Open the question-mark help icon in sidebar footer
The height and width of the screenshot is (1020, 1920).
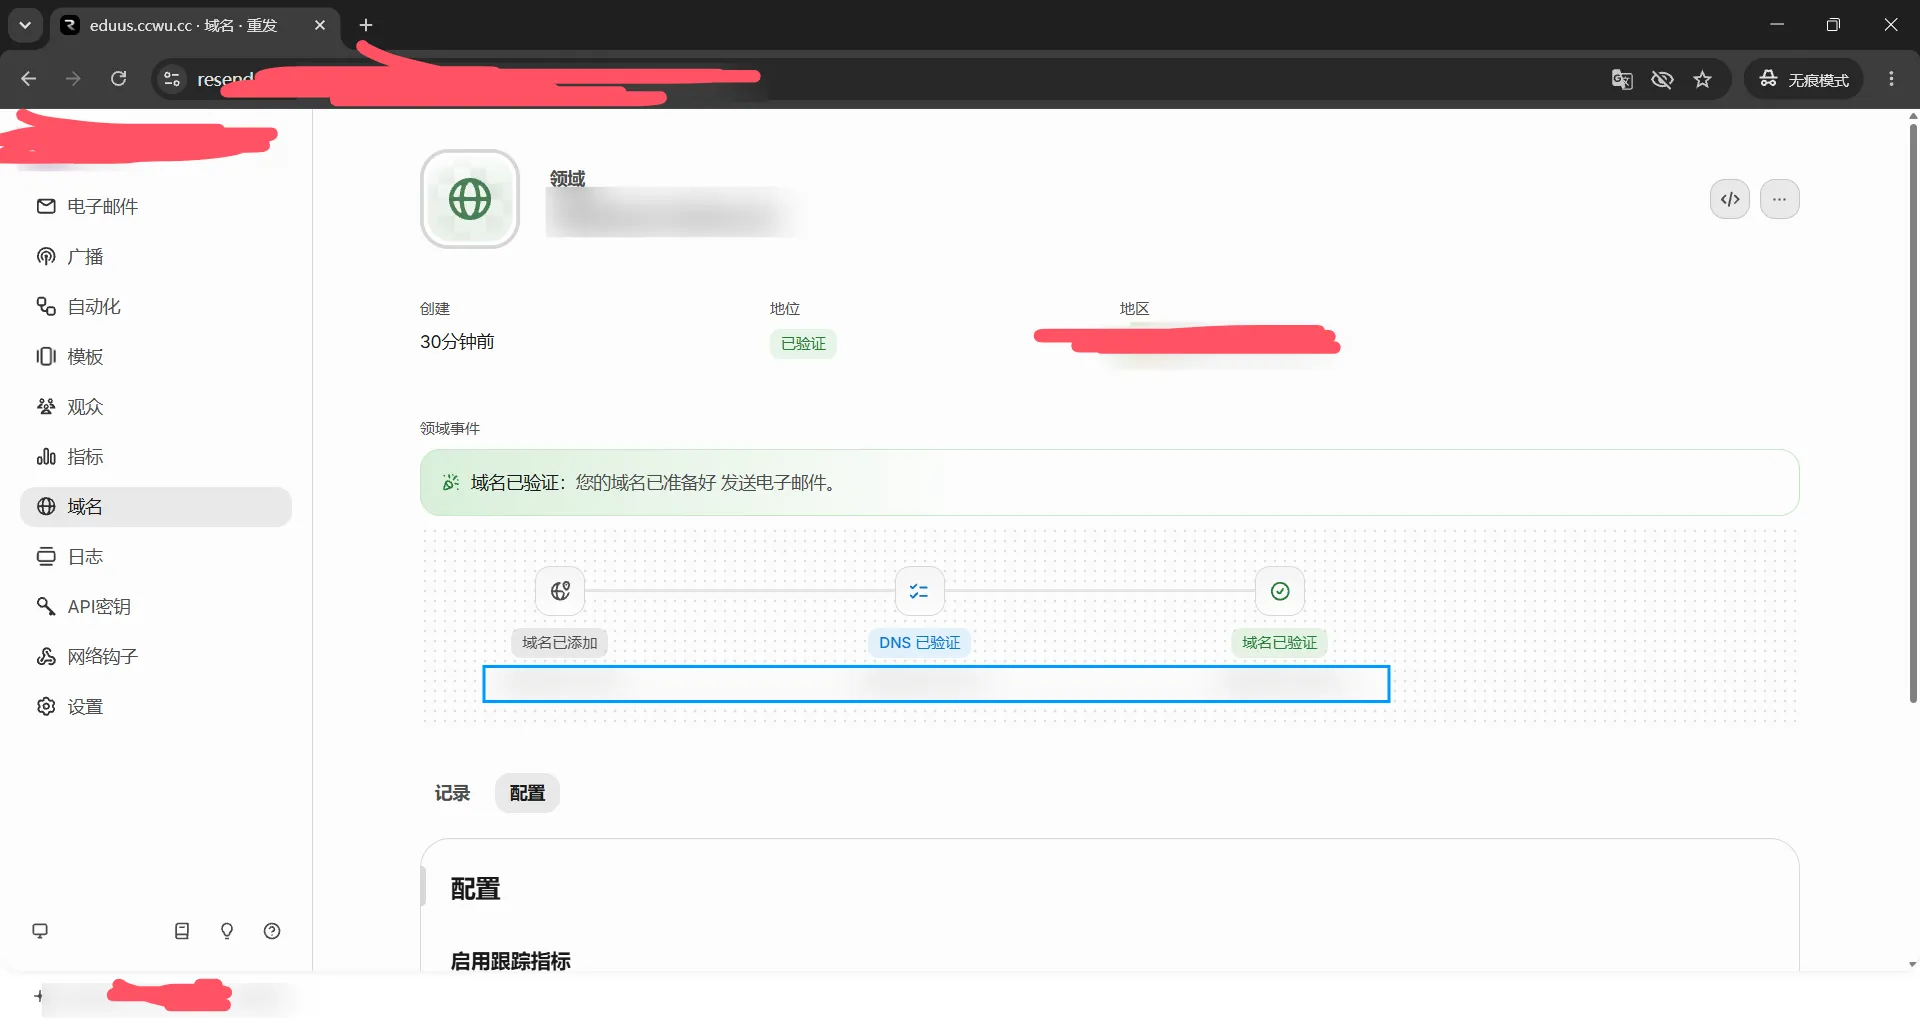pyautogui.click(x=272, y=931)
